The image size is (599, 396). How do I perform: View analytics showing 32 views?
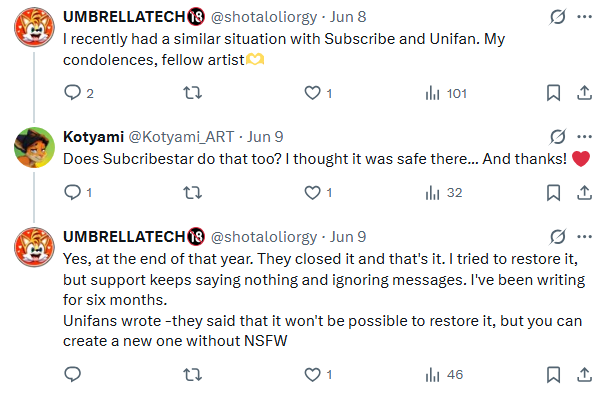tap(444, 193)
